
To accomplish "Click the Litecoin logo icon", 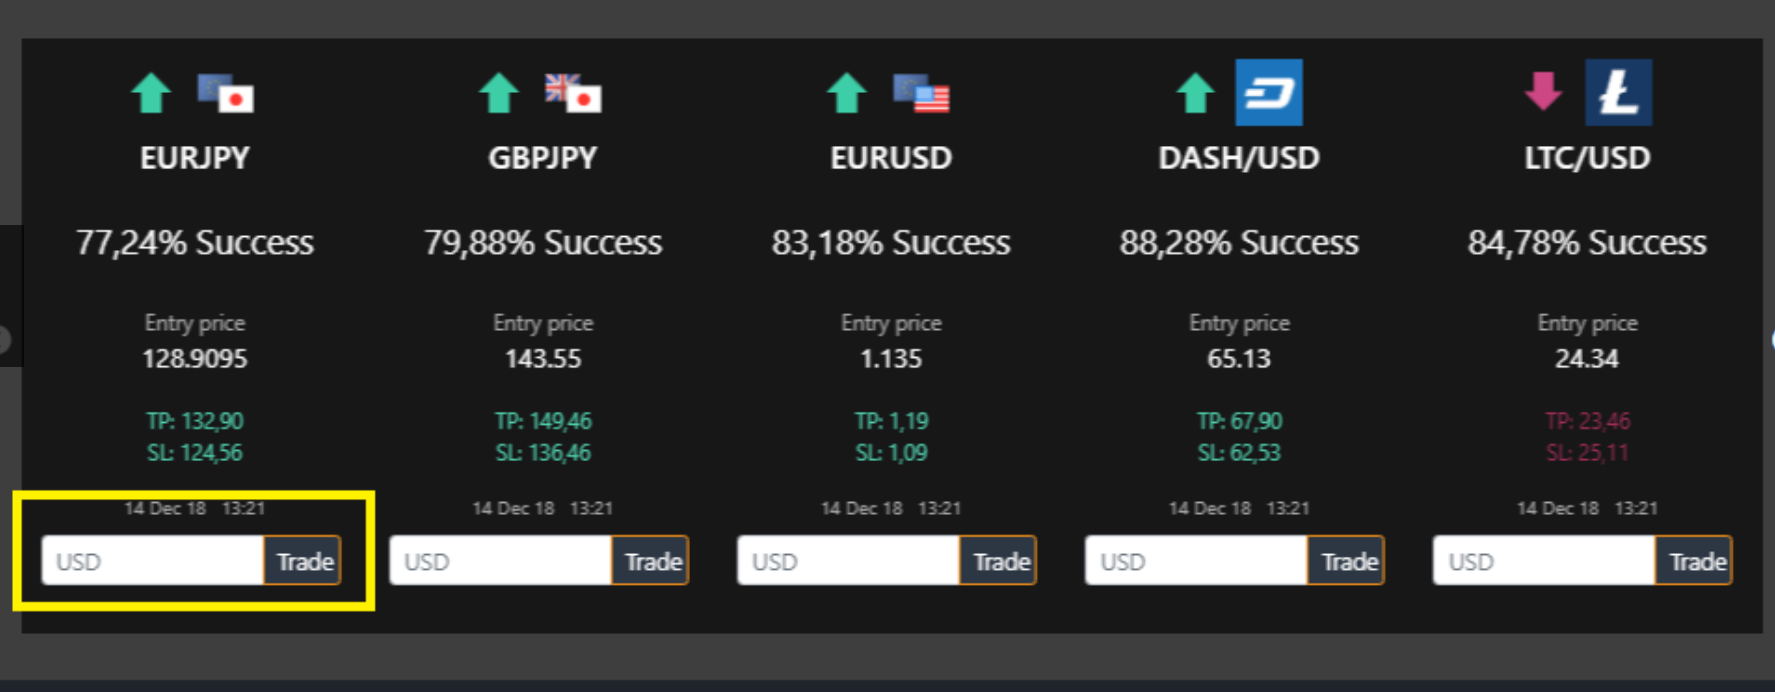I will click(x=1619, y=92).
